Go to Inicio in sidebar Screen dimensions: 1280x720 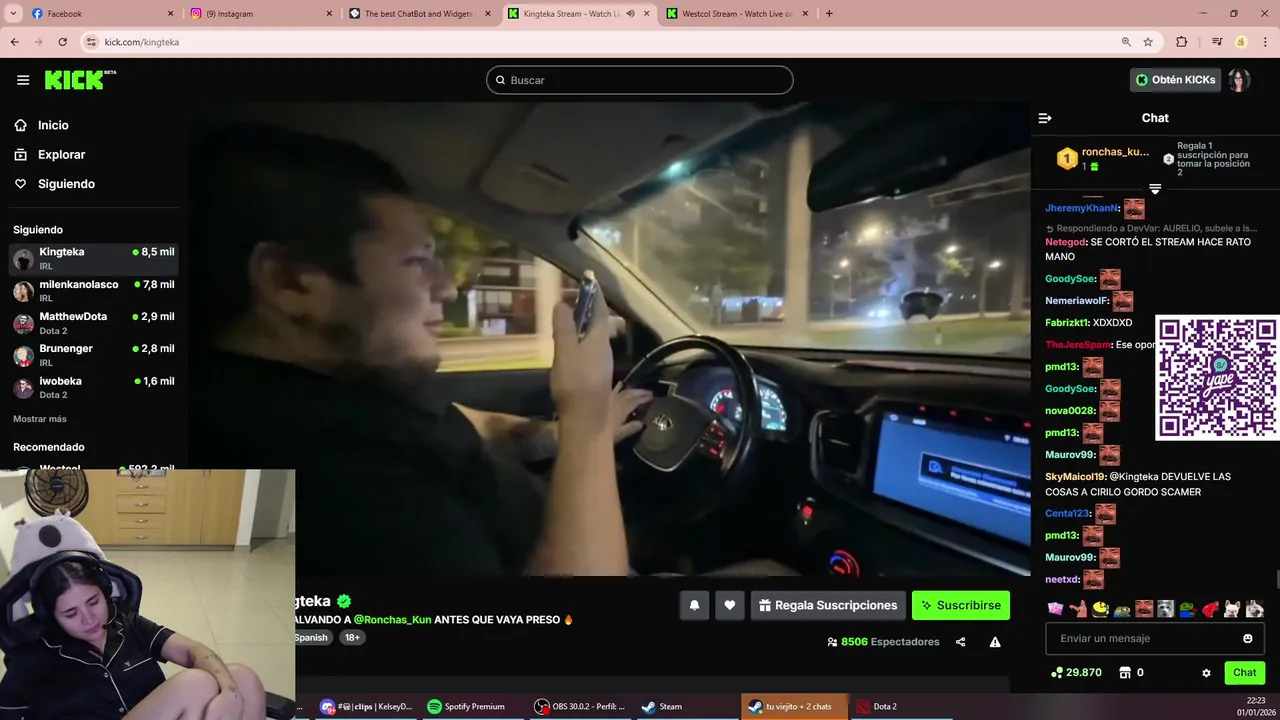point(41,125)
